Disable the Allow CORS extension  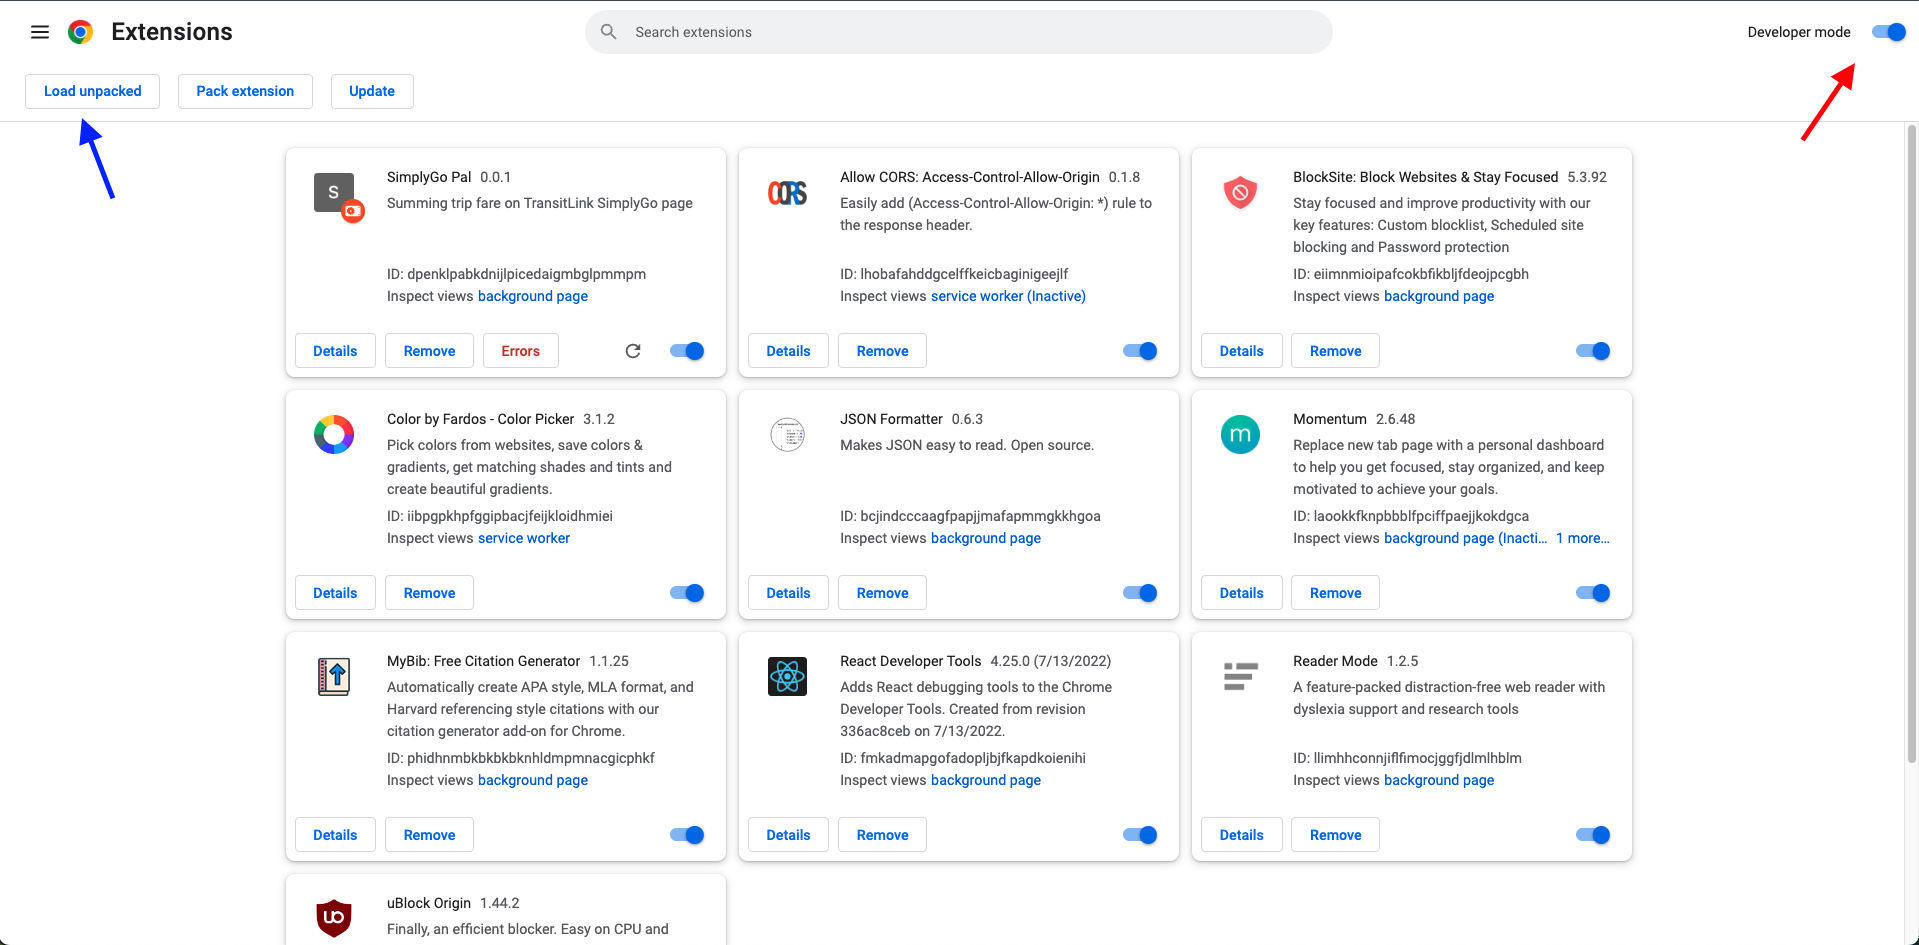[x=1140, y=351]
